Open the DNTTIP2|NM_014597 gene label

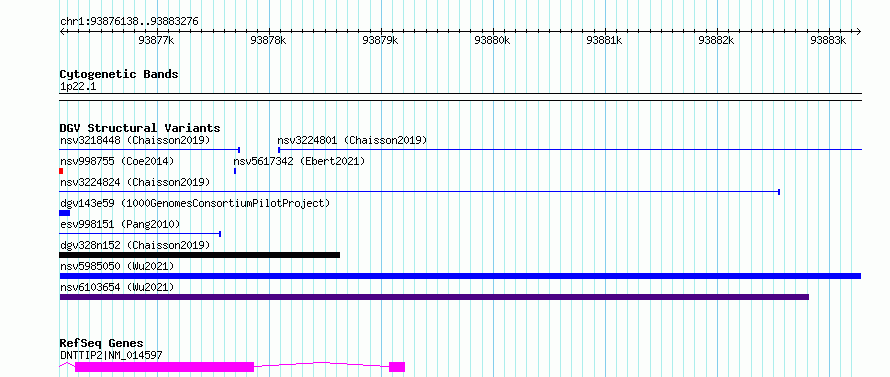(x=111, y=355)
